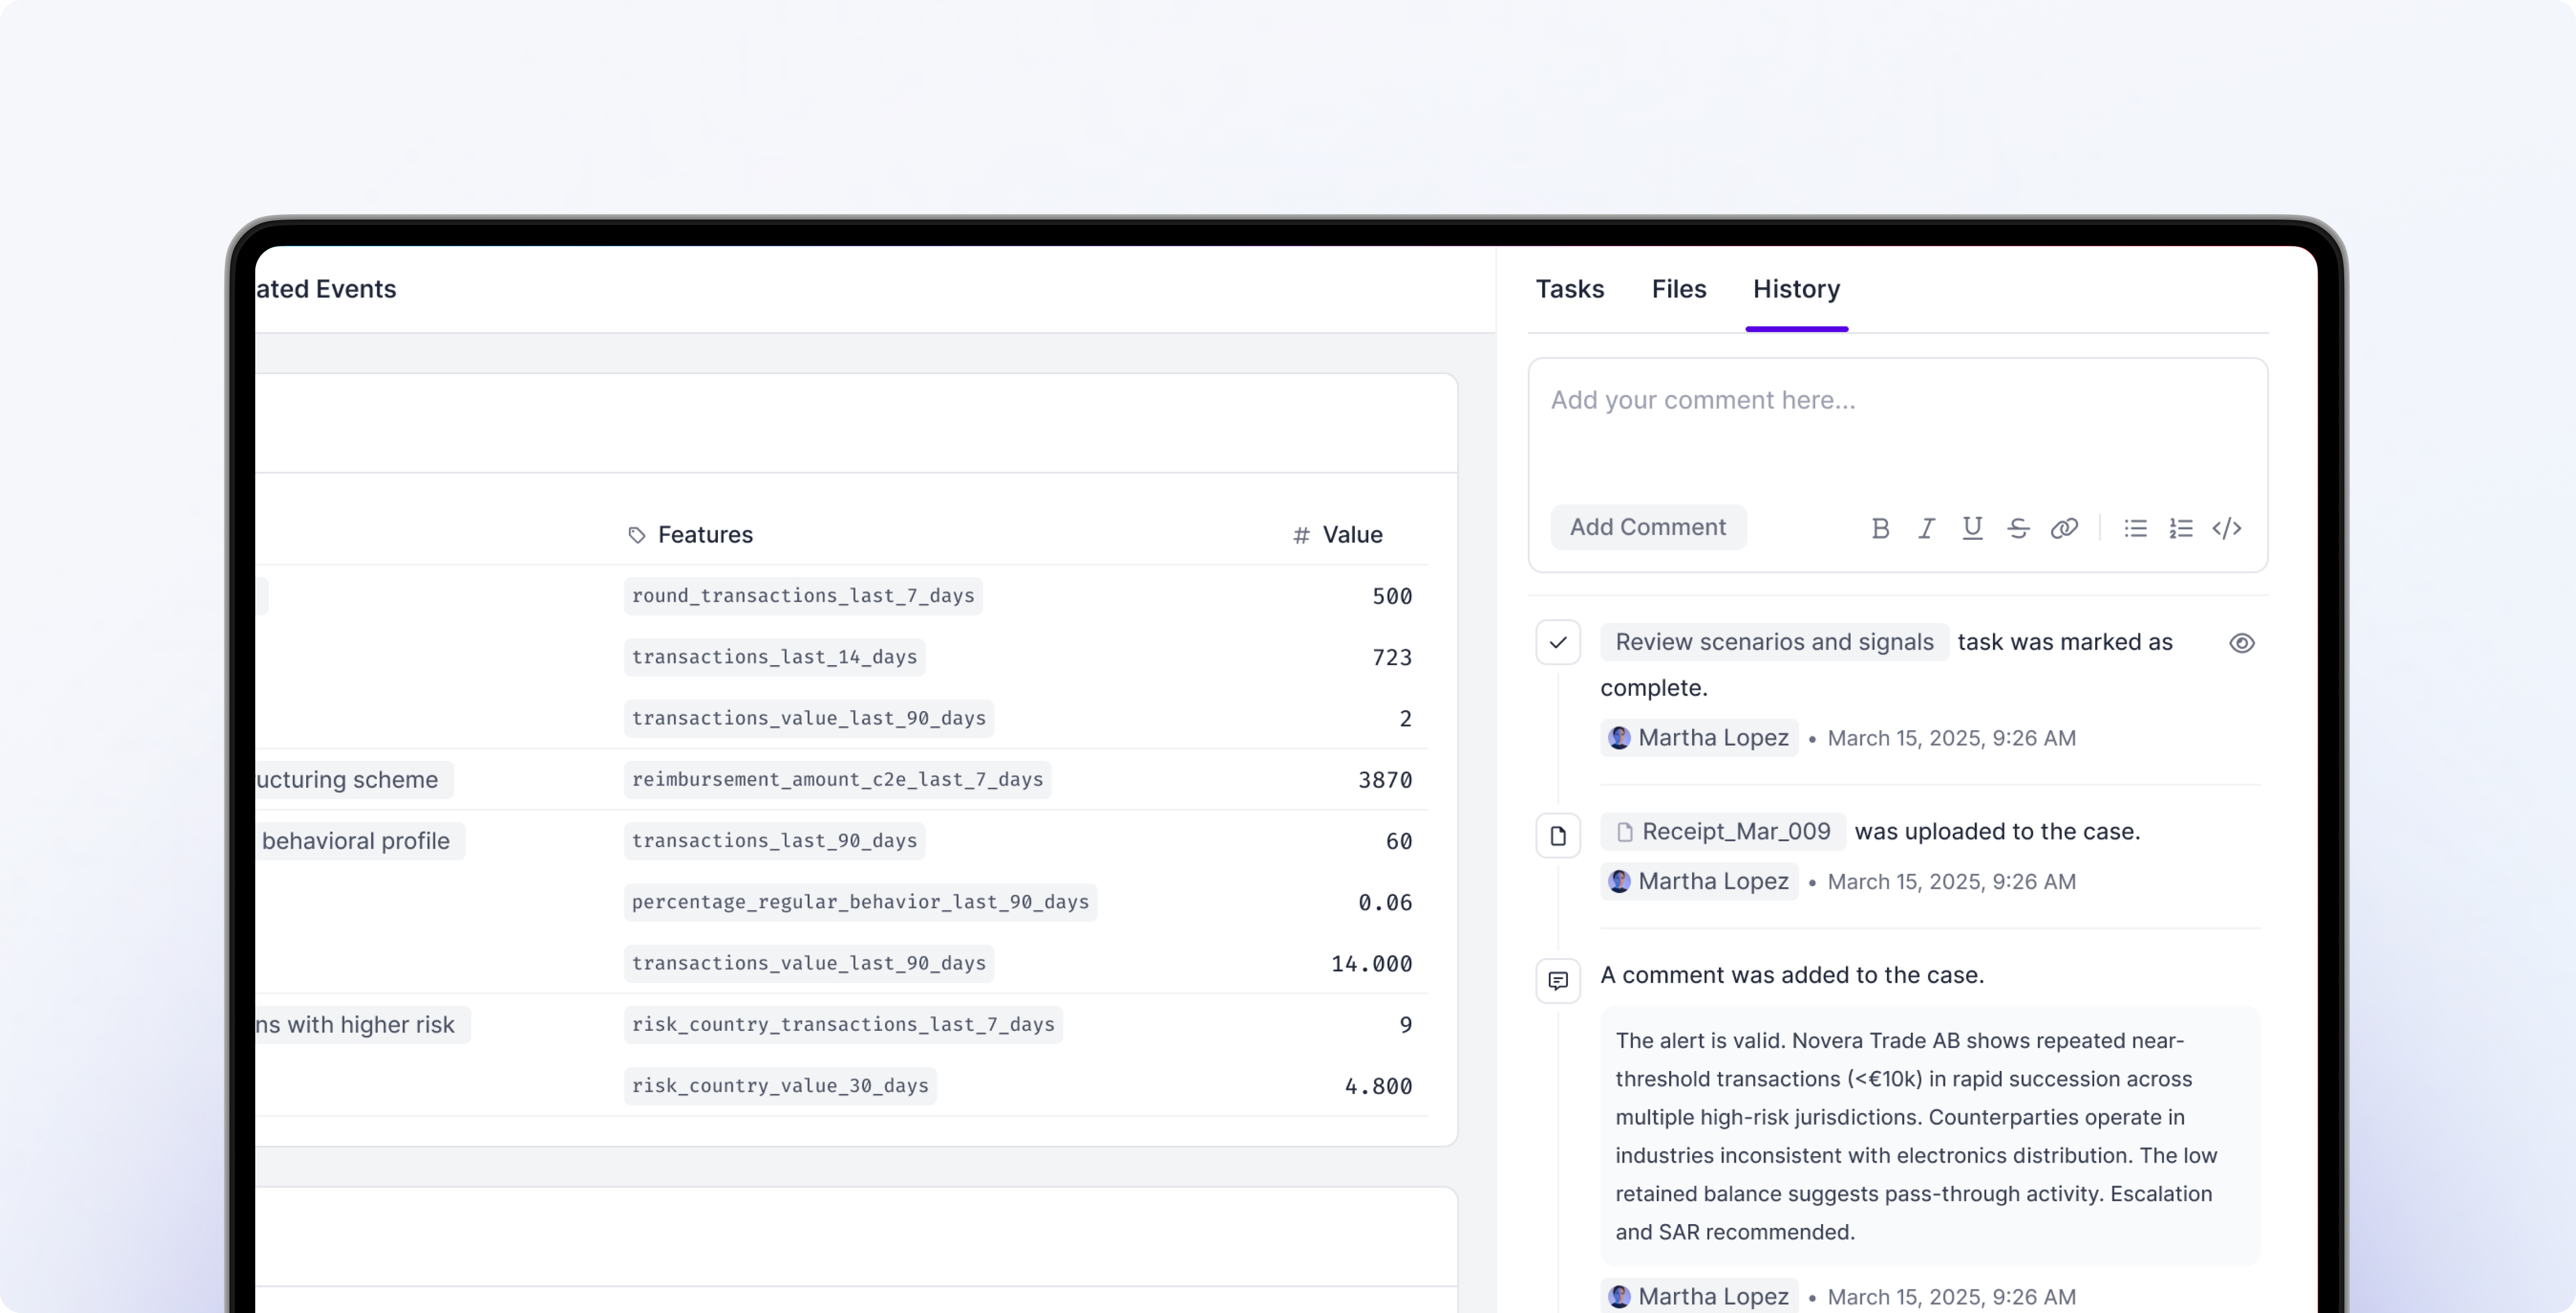
Task: Toggle visibility eye on completed task entry
Action: point(2242,643)
